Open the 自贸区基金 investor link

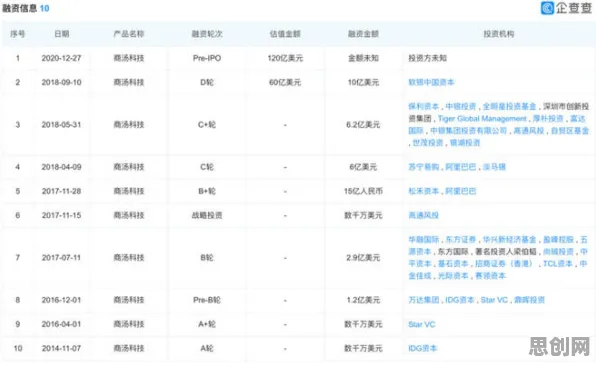click(x=570, y=131)
